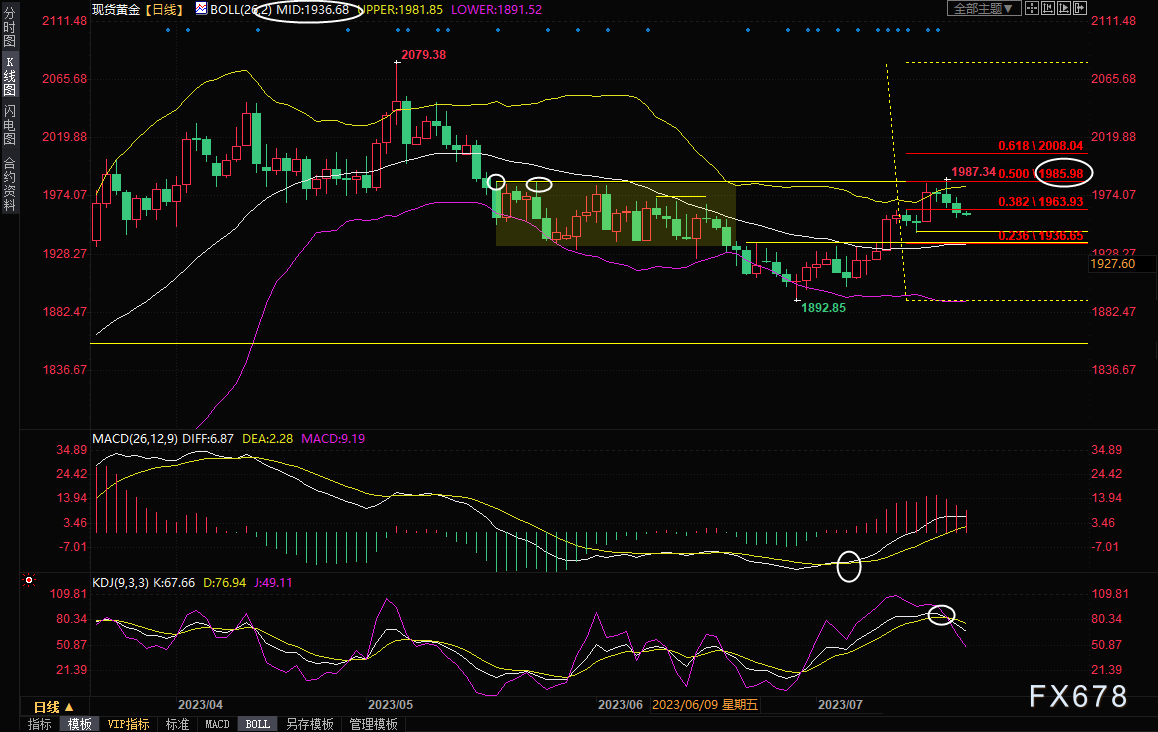Open the 全部主题 theme dropdown
This screenshot has width=1158, height=732.
[984, 8]
